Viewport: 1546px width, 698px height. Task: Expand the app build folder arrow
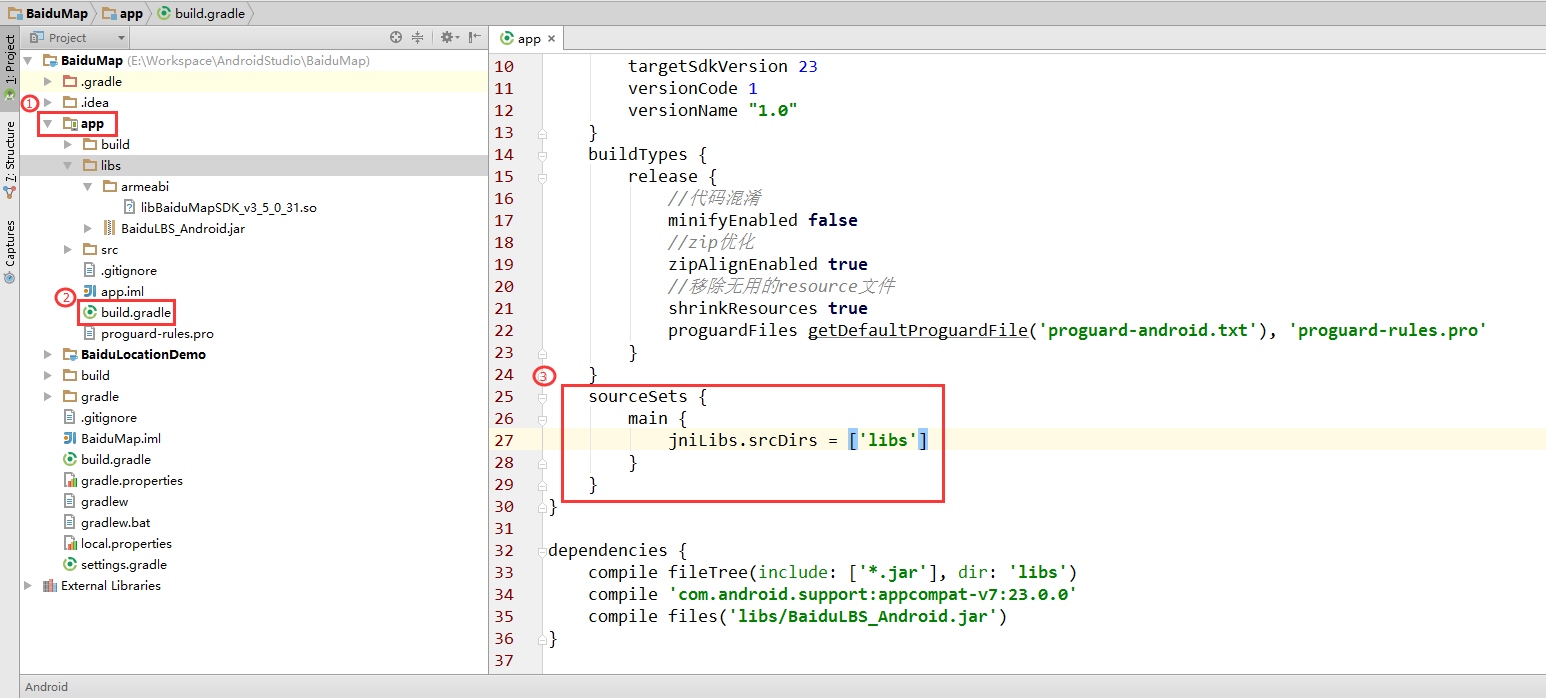click(x=68, y=145)
